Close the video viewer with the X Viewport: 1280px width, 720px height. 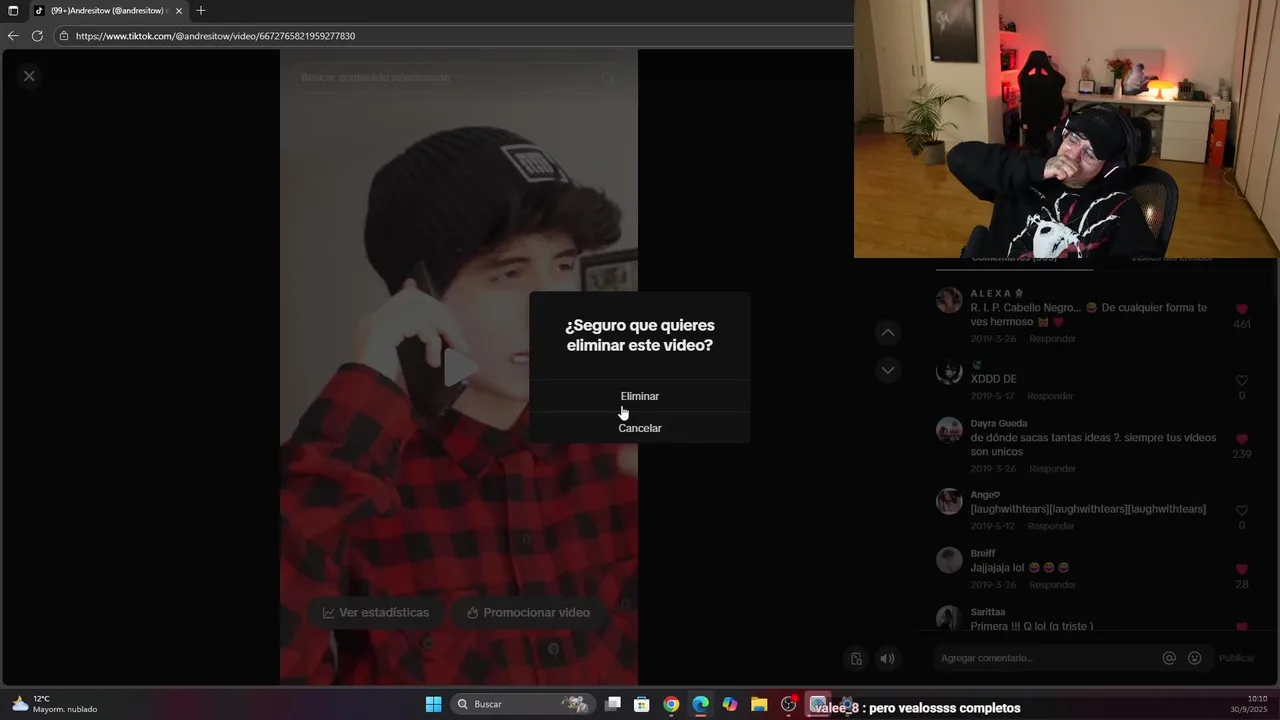tap(29, 76)
